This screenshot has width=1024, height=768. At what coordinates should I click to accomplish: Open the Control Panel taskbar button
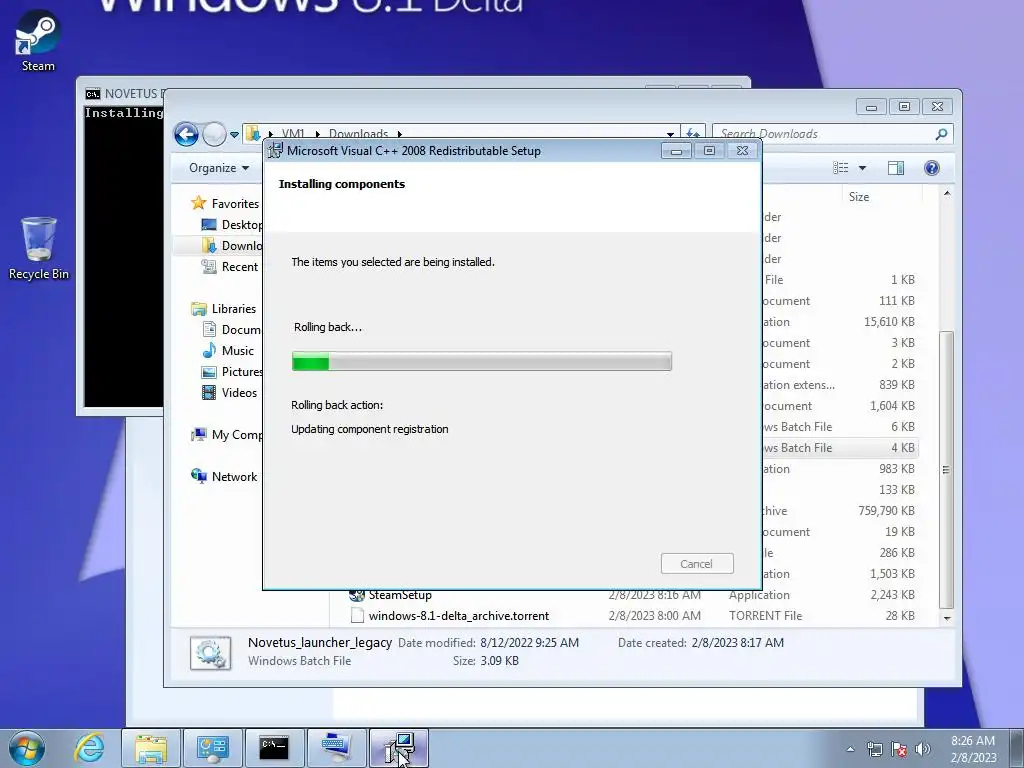pos(212,748)
